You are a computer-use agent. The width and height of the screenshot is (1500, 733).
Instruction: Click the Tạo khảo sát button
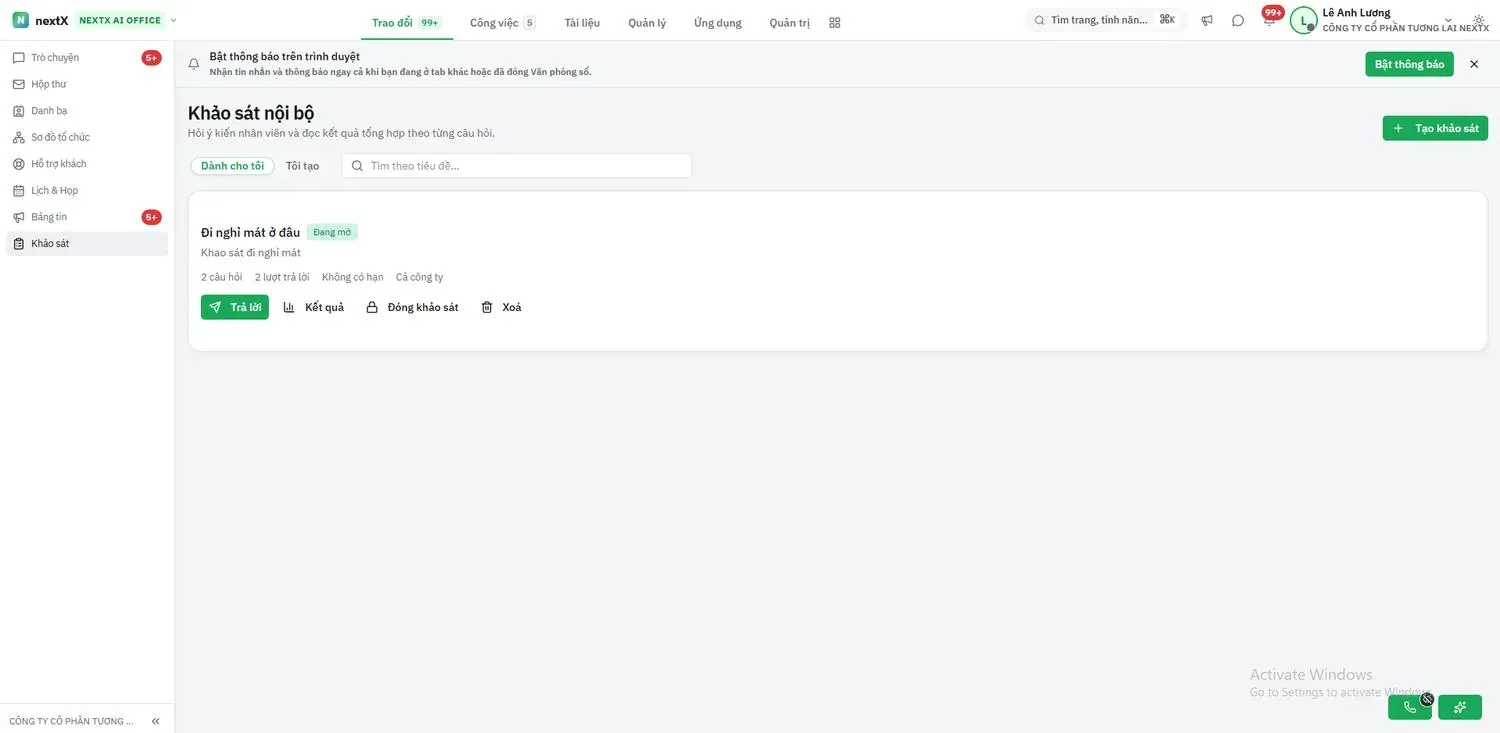point(1435,128)
